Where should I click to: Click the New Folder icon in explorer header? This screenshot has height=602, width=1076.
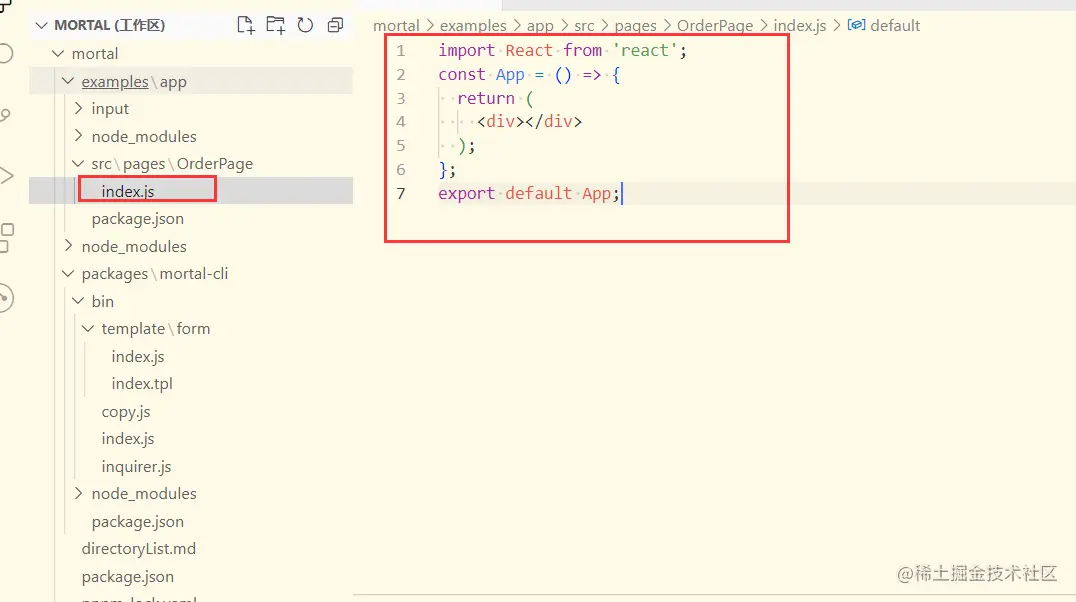point(276,25)
